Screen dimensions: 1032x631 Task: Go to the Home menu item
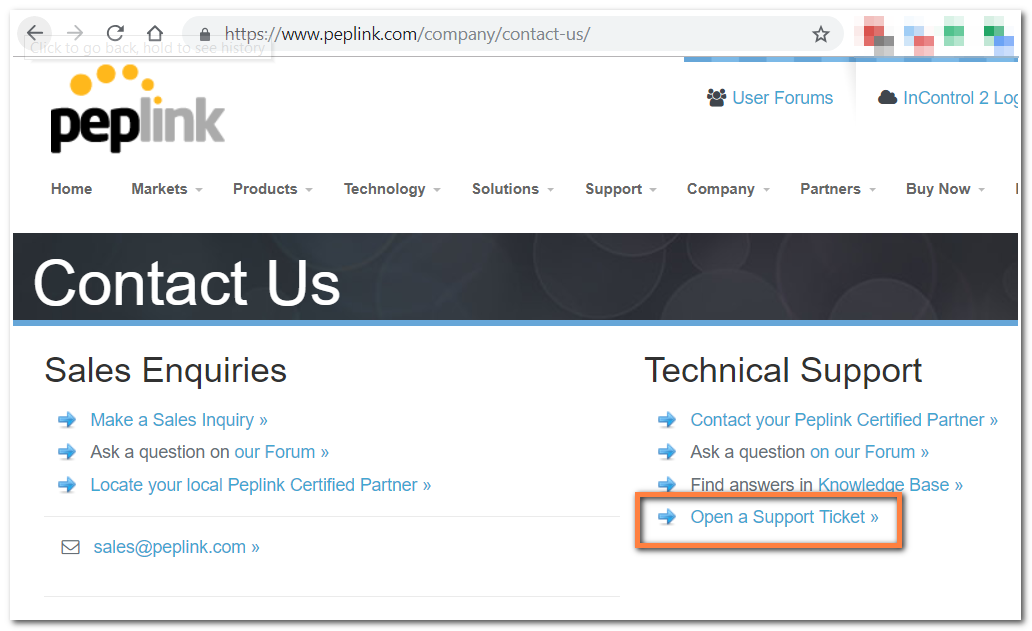(71, 189)
